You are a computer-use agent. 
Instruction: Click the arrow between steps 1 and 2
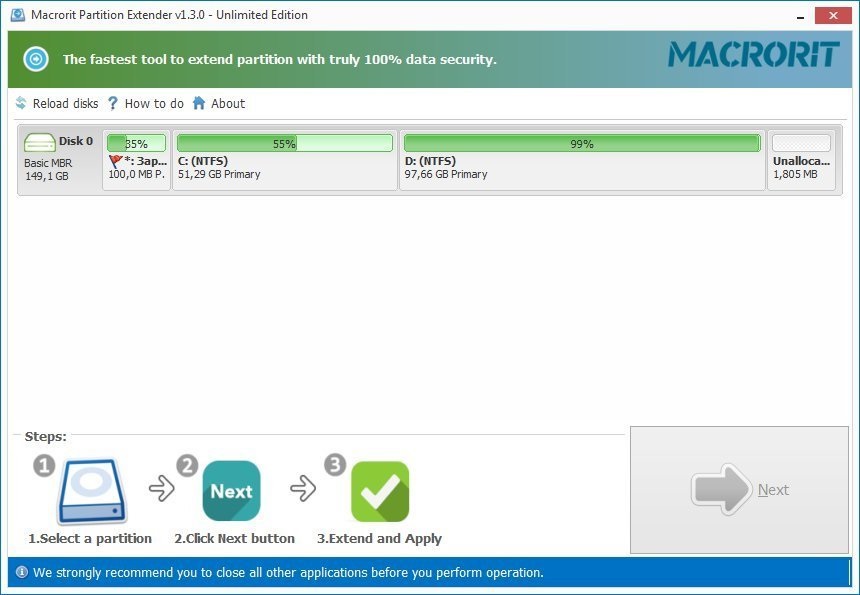(160, 490)
